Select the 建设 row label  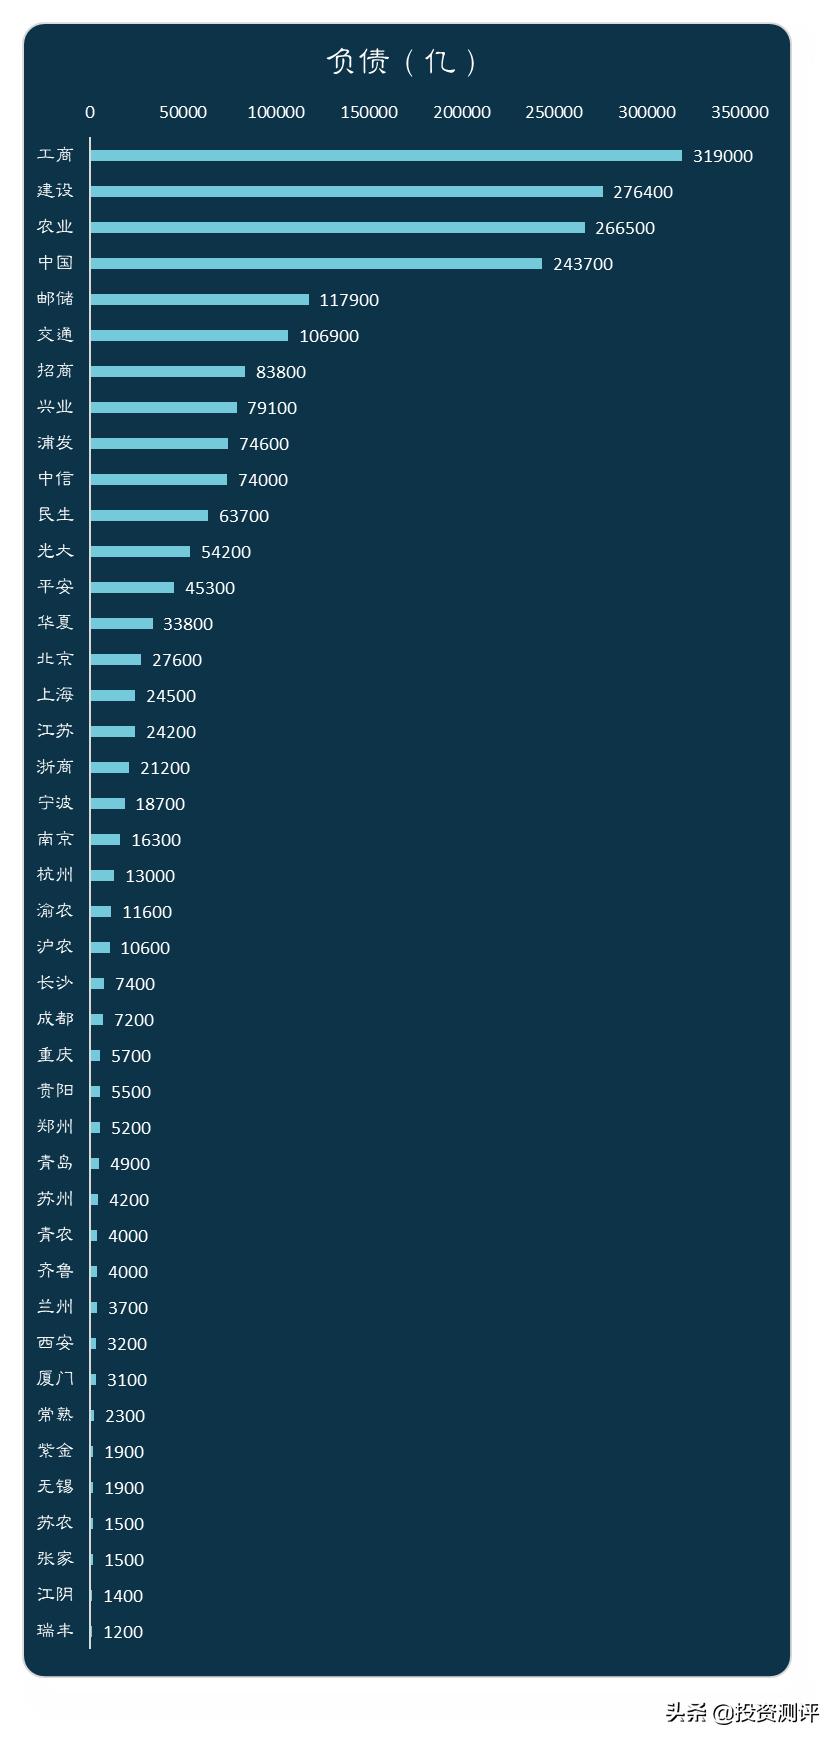(55, 191)
